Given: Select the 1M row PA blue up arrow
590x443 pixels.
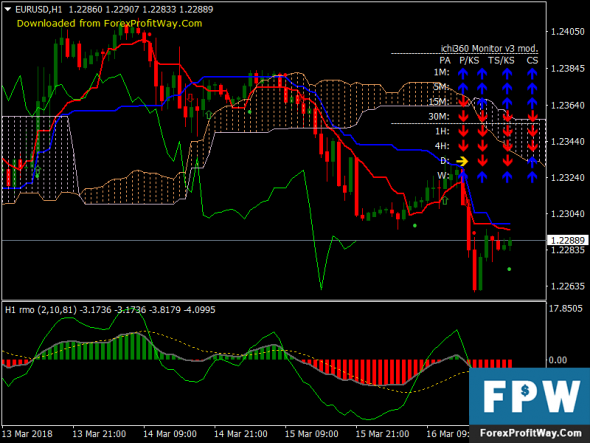Looking at the screenshot, I should 463,73.
